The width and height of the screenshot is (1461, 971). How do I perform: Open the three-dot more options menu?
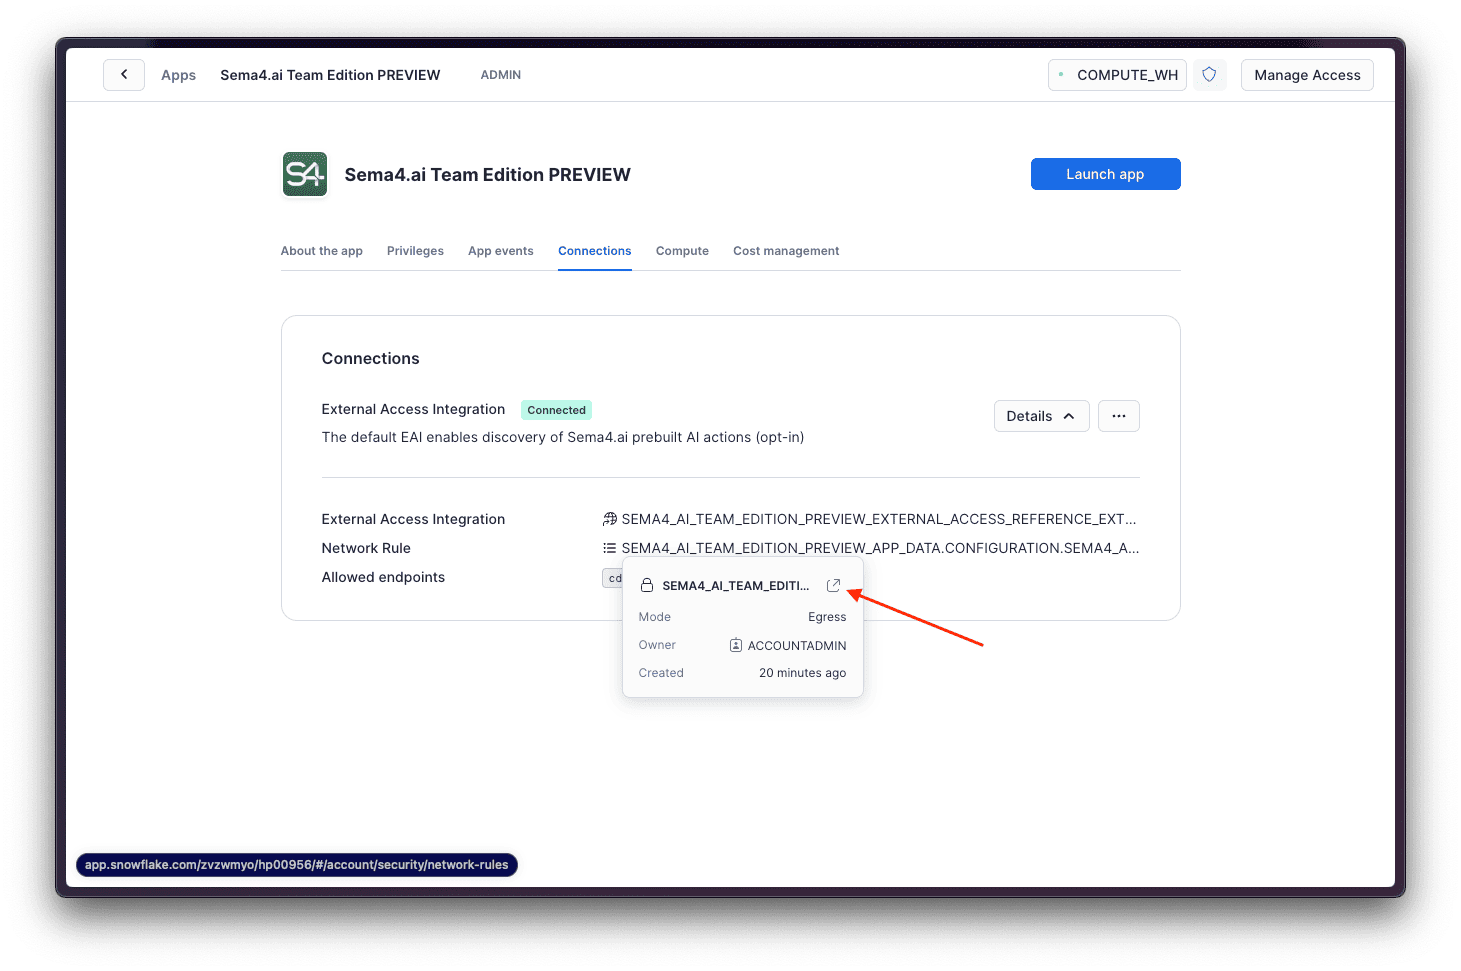click(x=1119, y=416)
